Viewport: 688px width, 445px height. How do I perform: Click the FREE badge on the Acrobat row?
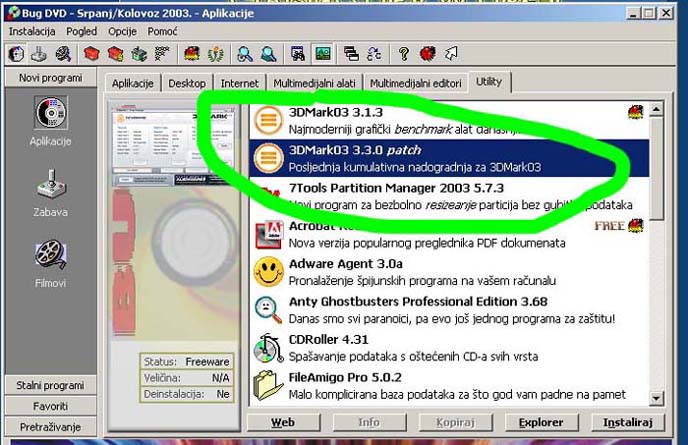609,226
